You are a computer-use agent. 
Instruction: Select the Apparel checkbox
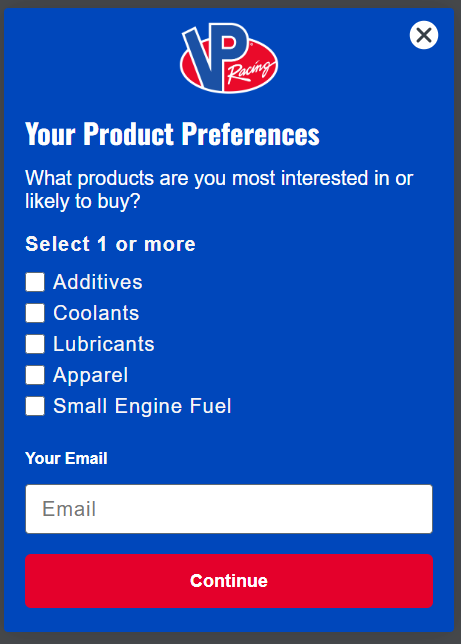35,375
